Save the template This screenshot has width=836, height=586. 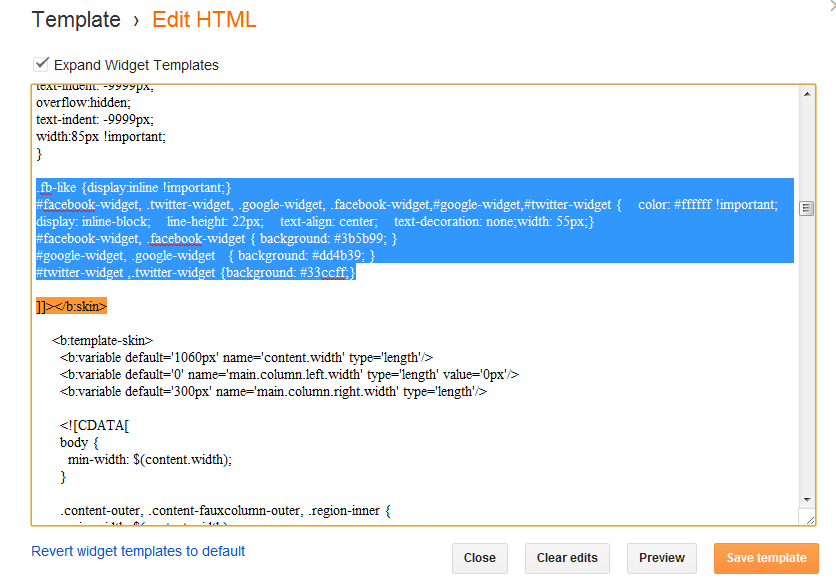click(766, 558)
